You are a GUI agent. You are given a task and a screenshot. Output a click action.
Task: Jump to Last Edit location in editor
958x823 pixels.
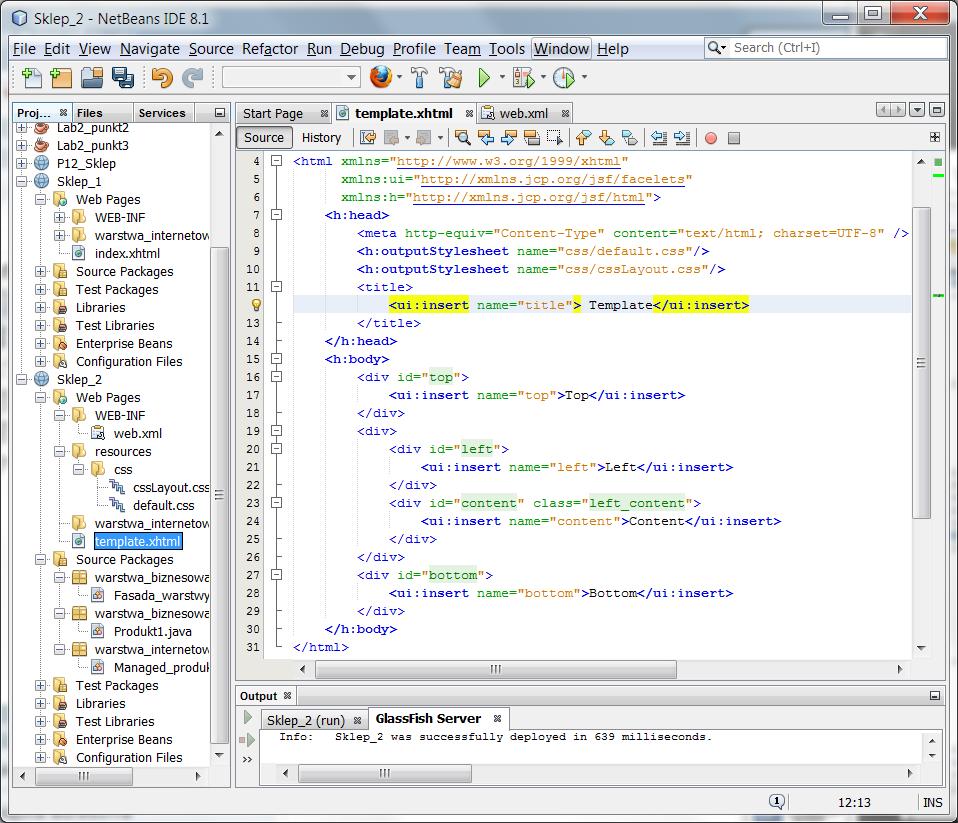tap(368, 138)
